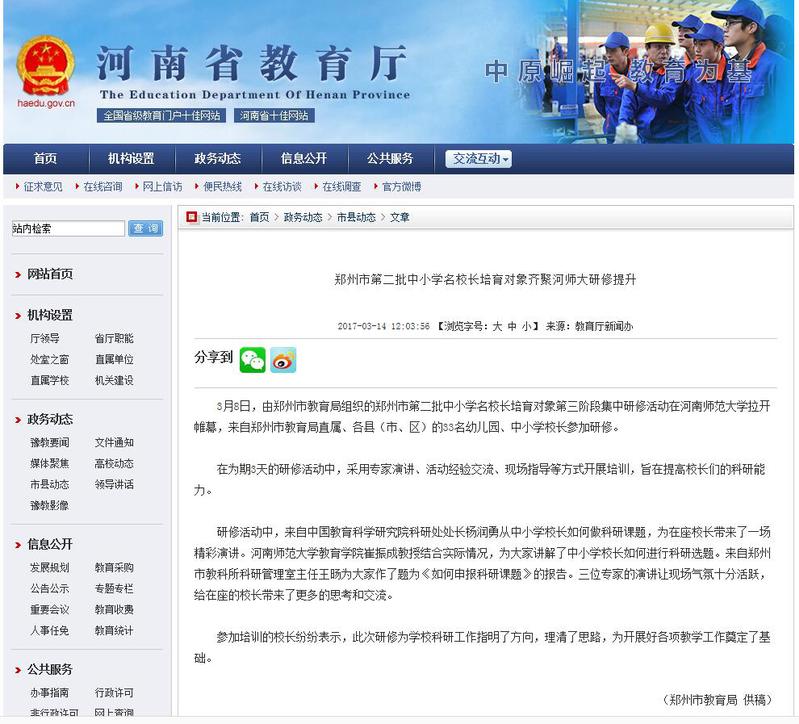799x724 pixels.
Task: Expand the 交流互动 dropdown in navigation bar
Action: (x=480, y=159)
